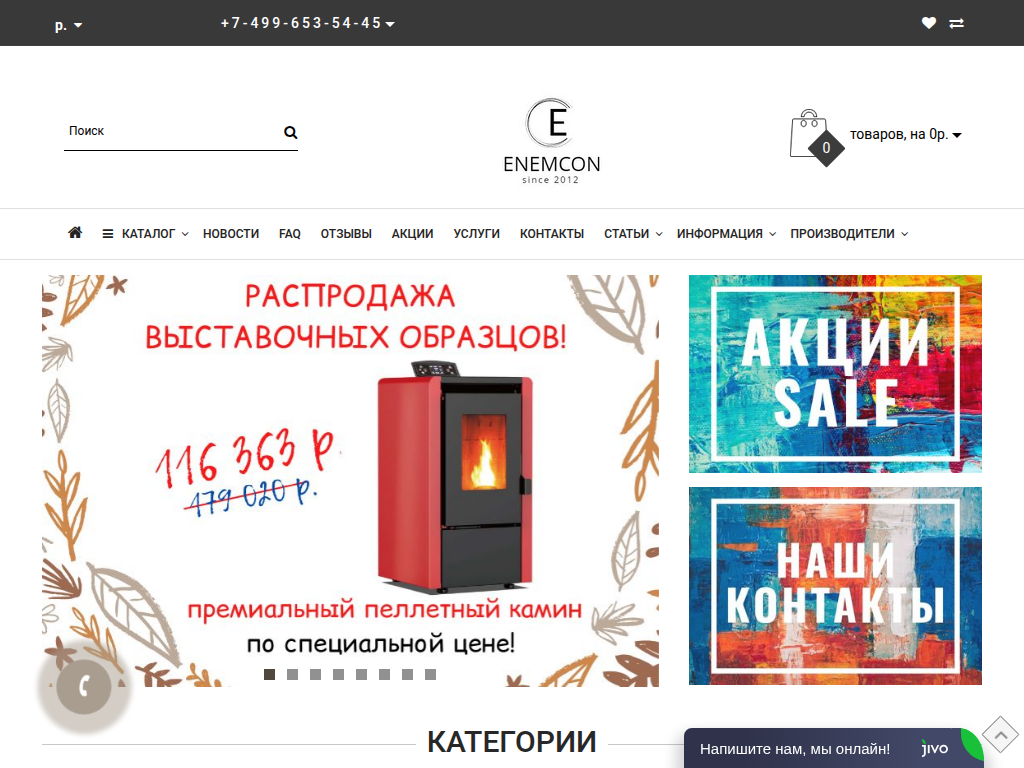Click the ENEMCON logo
Screen dimensions: 1024x768
pos(551,141)
